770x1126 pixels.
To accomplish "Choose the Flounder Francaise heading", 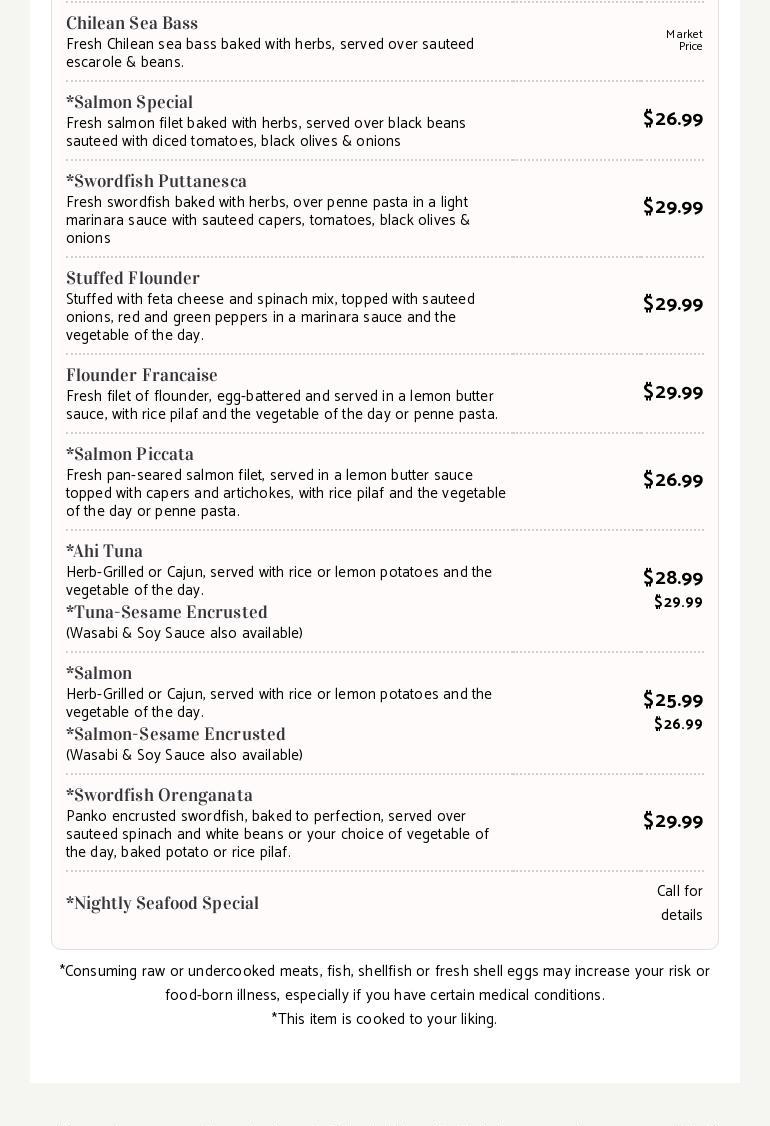I will pos(142,375).
